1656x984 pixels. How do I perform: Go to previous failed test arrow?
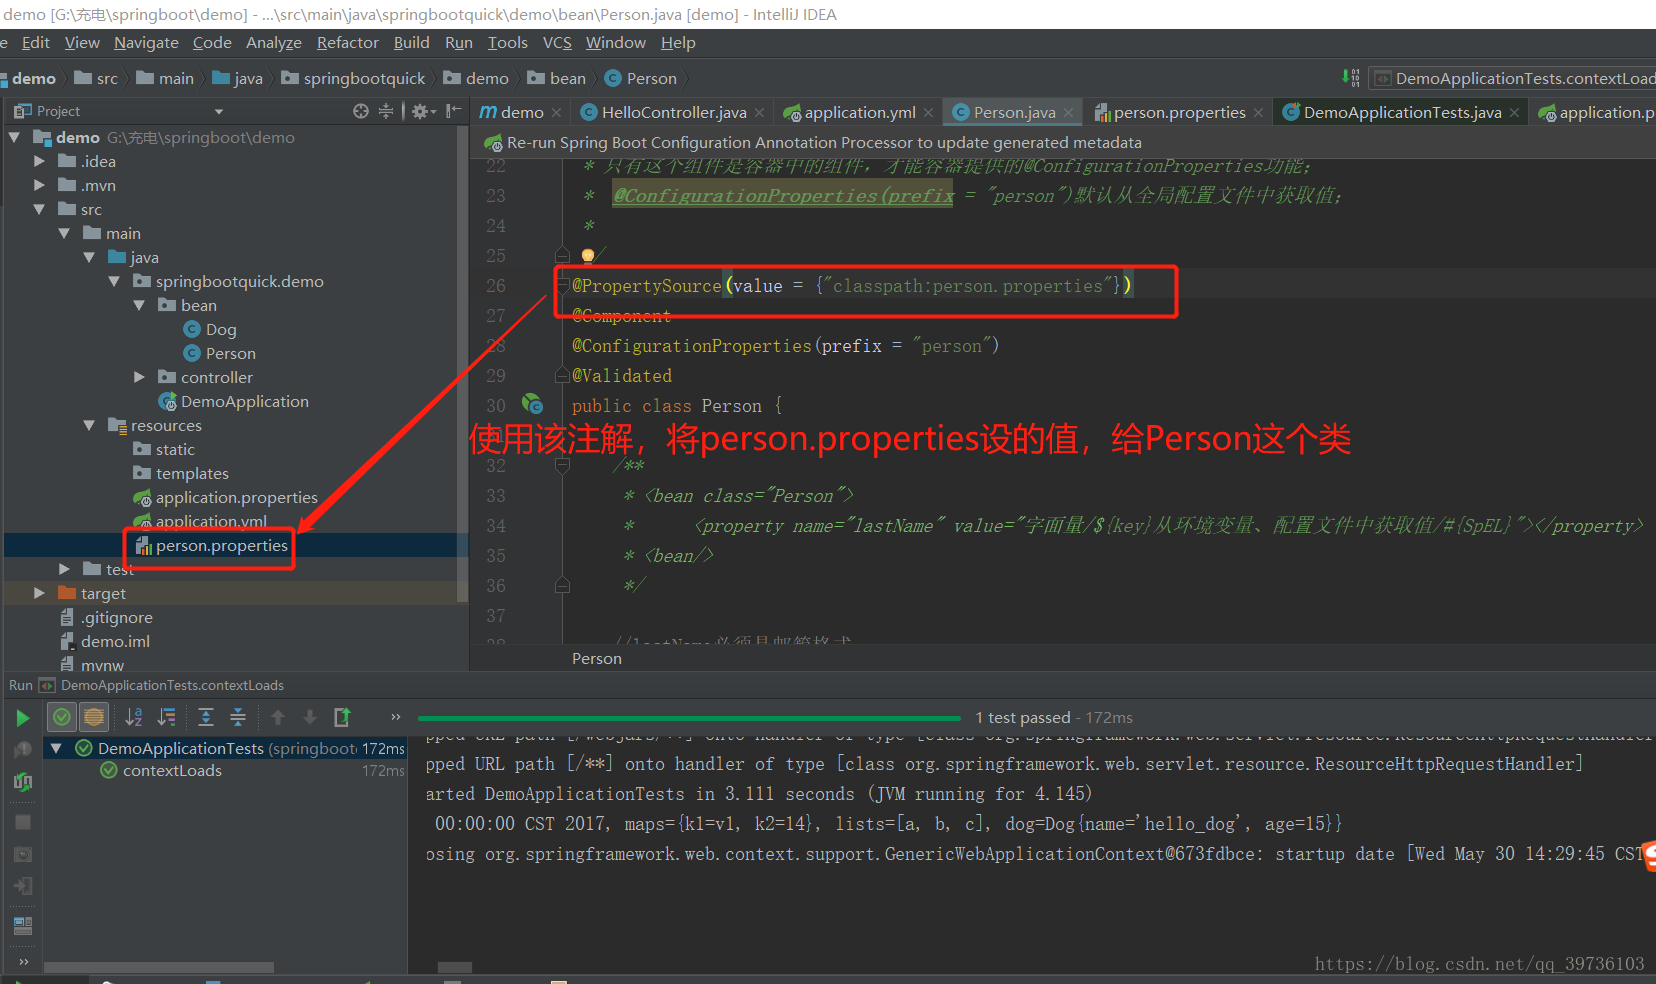pos(278,717)
